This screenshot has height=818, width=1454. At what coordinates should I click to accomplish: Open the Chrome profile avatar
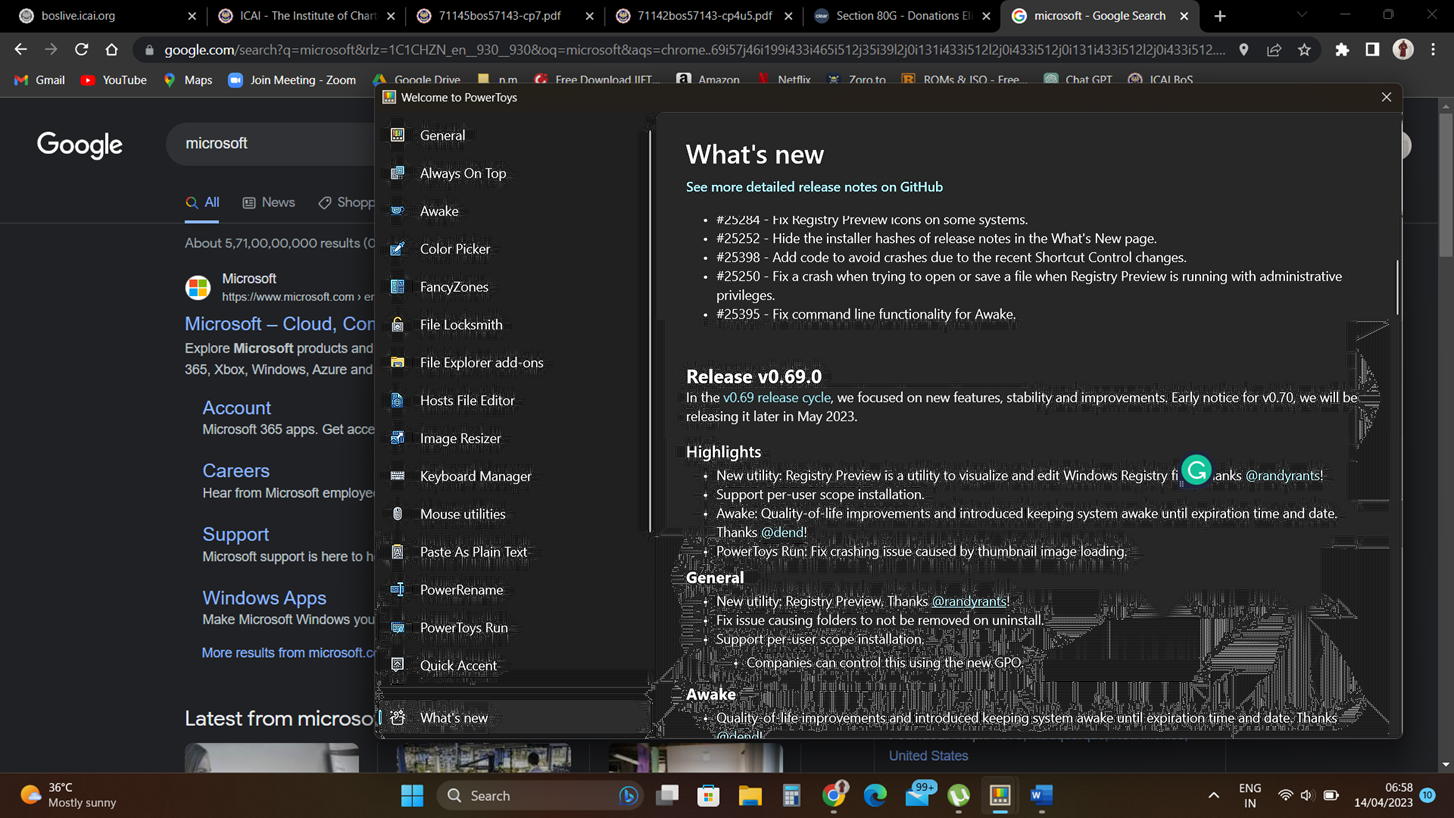(x=1403, y=50)
